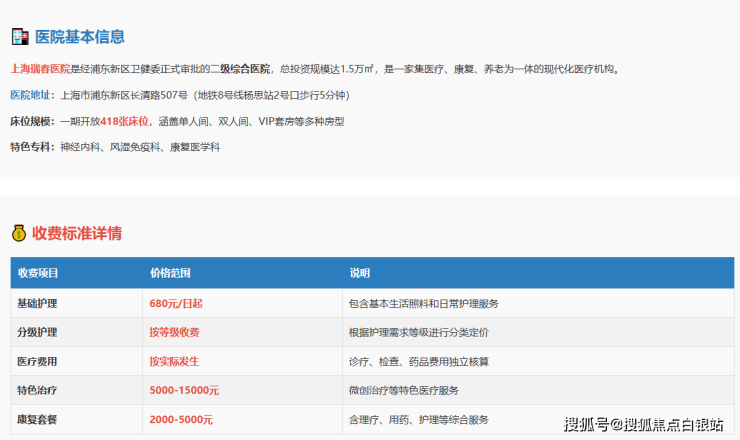Click the 680元/日起 price cell
The width and height of the screenshot is (740, 440).
pos(176,303)
